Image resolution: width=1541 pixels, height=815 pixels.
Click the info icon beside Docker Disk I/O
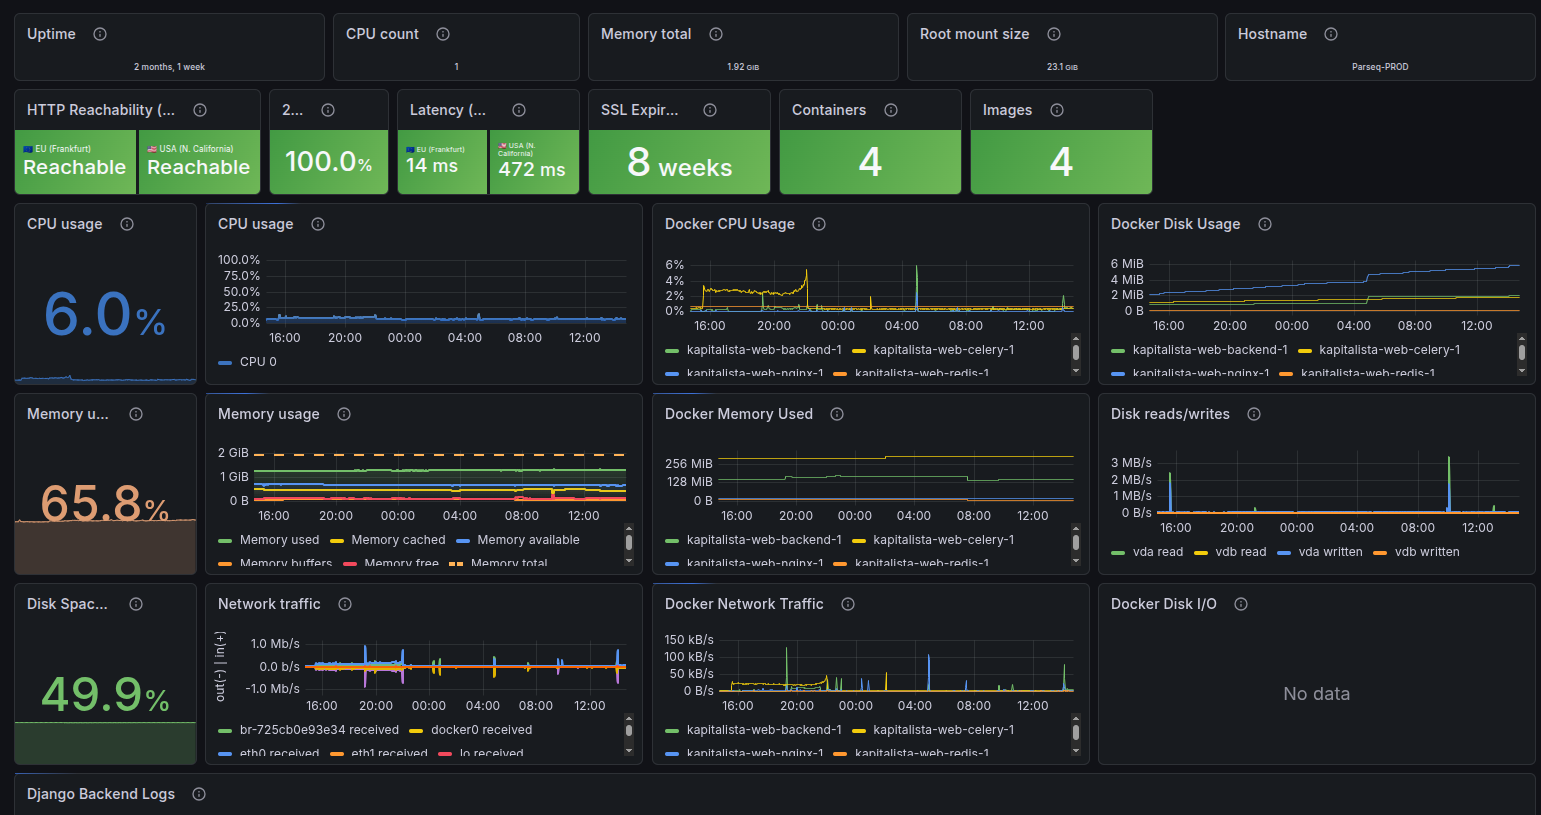(1241, 604)
